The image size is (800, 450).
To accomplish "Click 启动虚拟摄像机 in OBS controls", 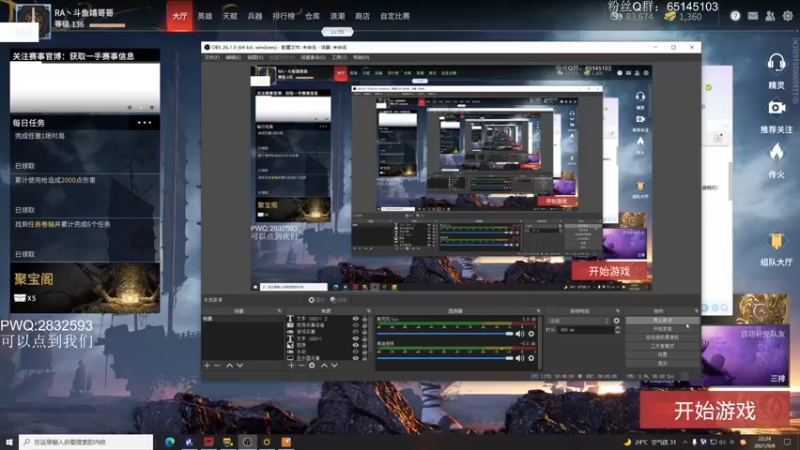I will coord(662,337).
